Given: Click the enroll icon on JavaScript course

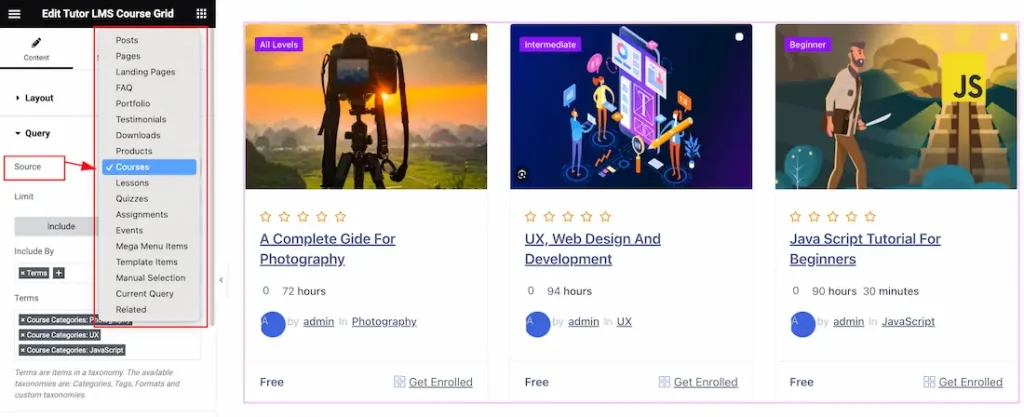Looking at the screenshot, I should point(929,382).
